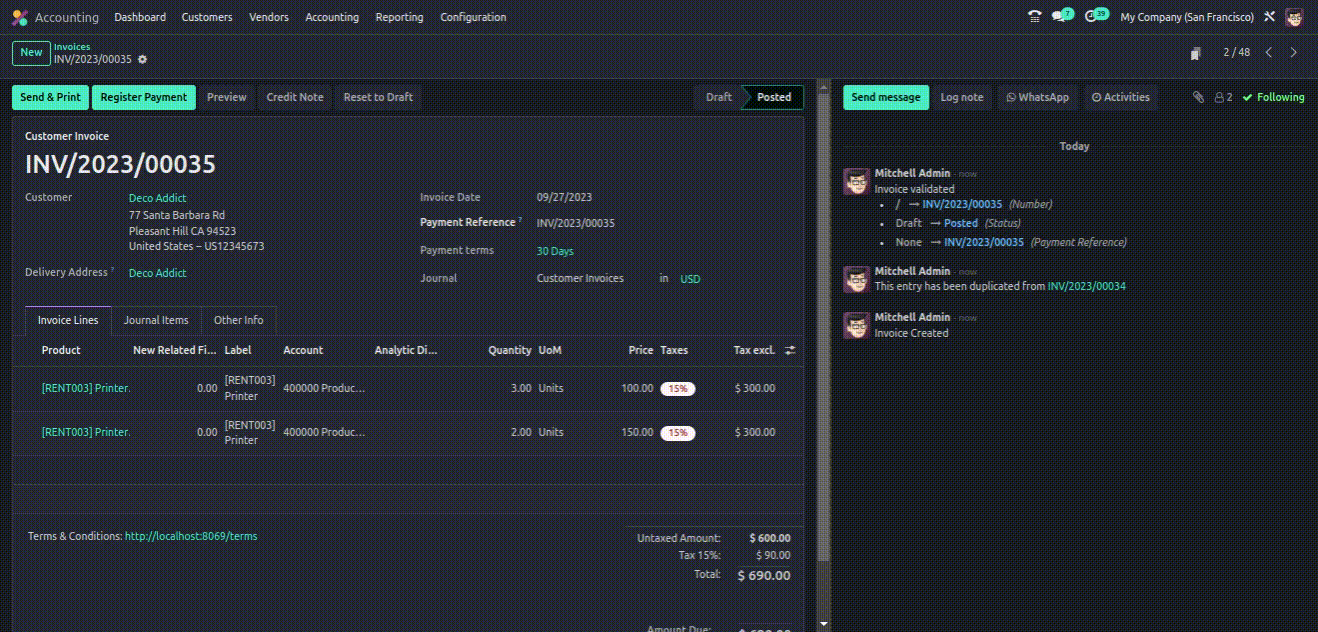
Task: Open the Mitchell Admin user avatar menu
Action: pos(1294,17)
